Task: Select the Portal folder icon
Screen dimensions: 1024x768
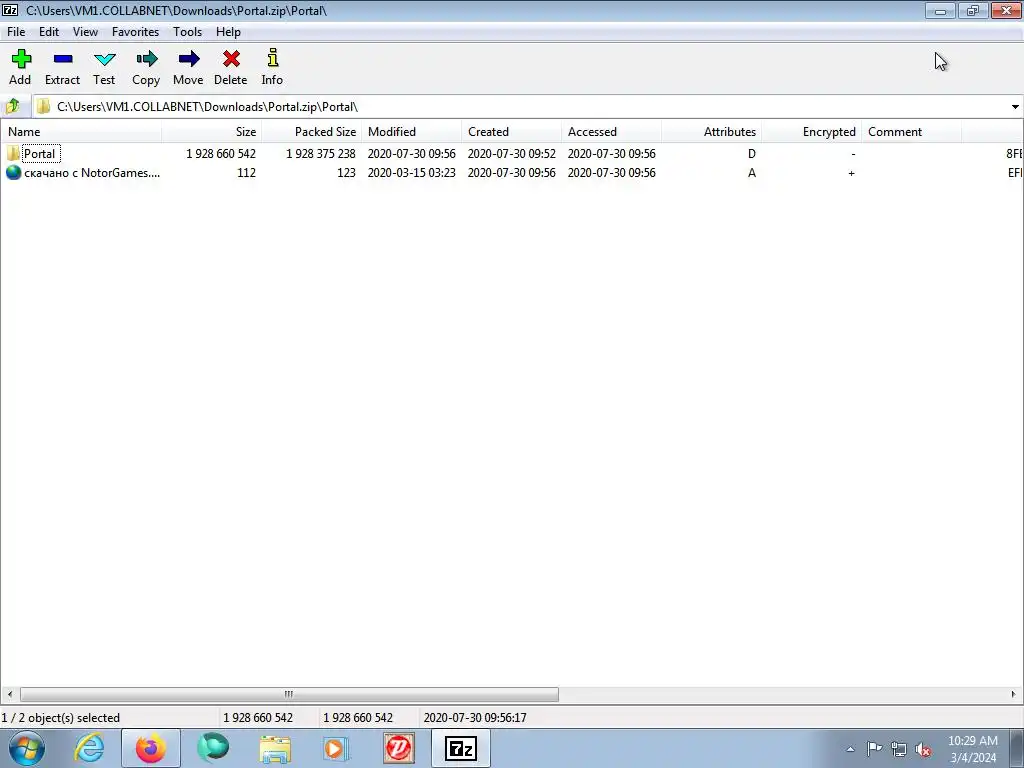Action: point(13,153)
